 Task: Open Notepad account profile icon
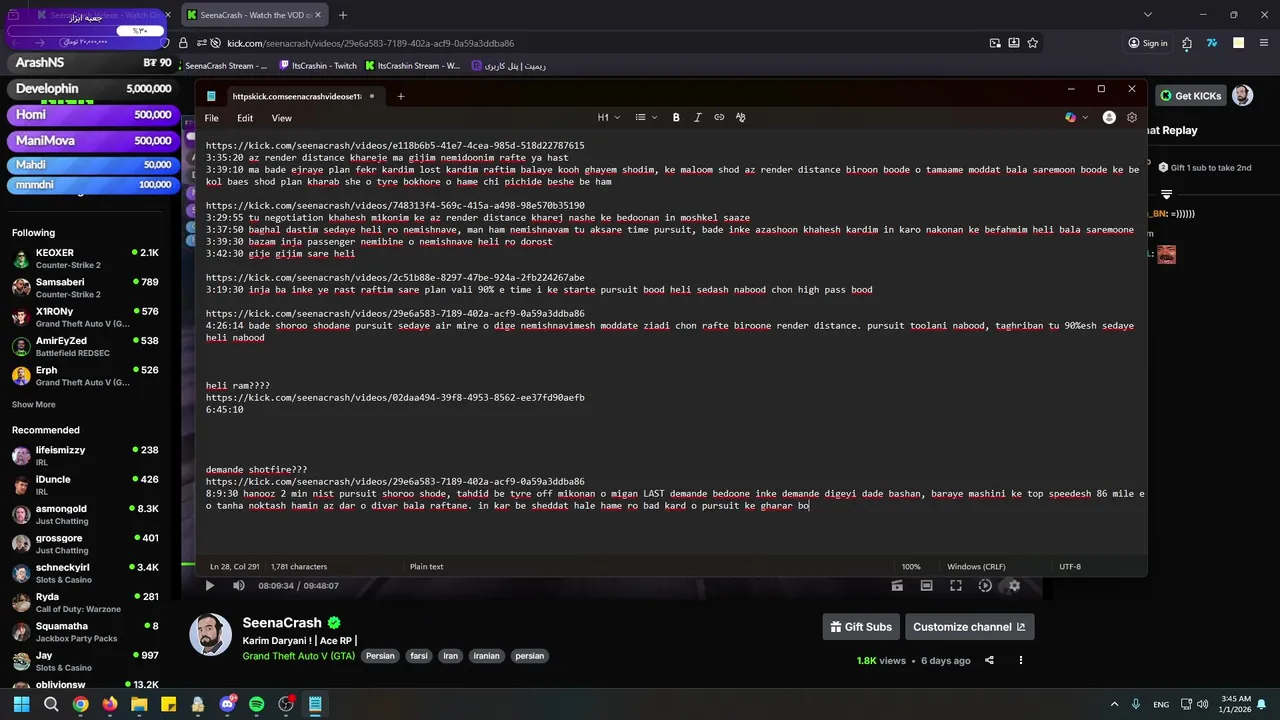[x=1109, y=117]
